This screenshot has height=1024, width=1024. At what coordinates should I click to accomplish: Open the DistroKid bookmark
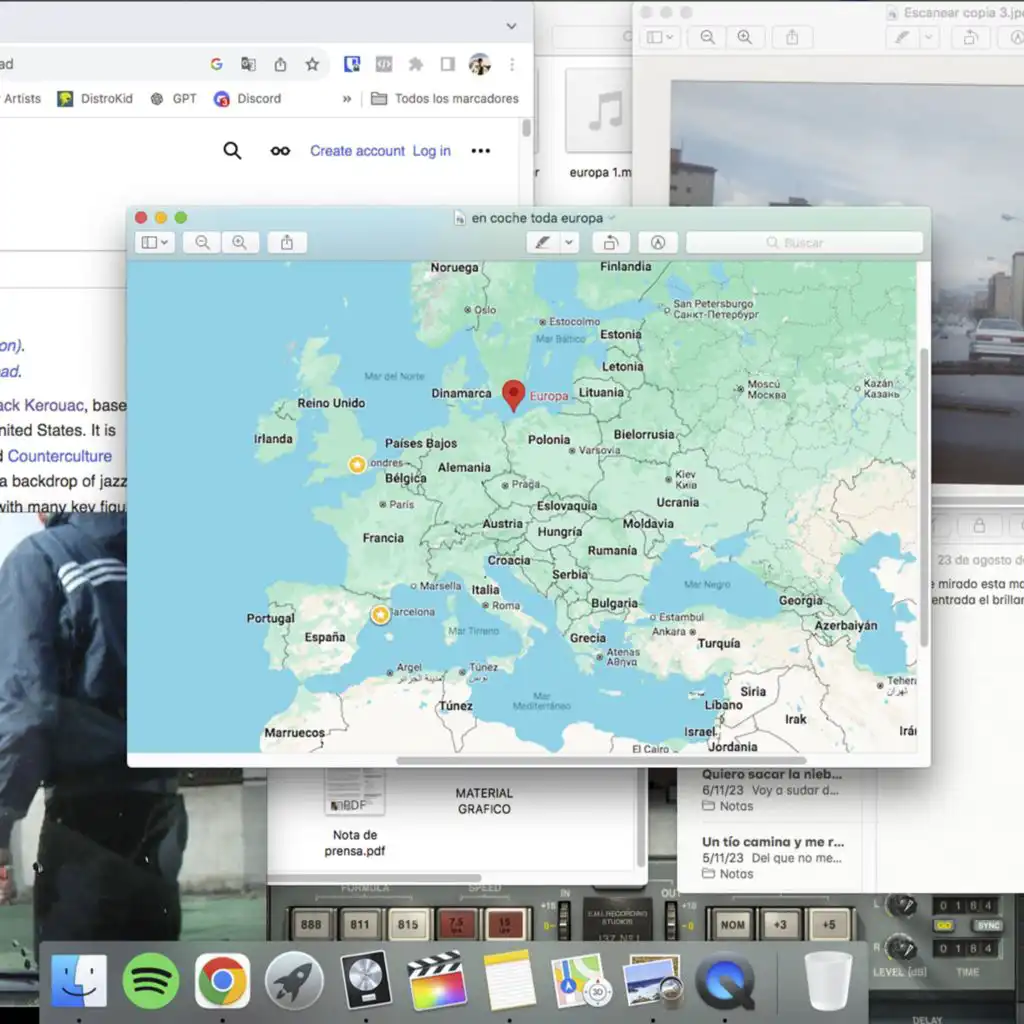click(x=95, y=99)
